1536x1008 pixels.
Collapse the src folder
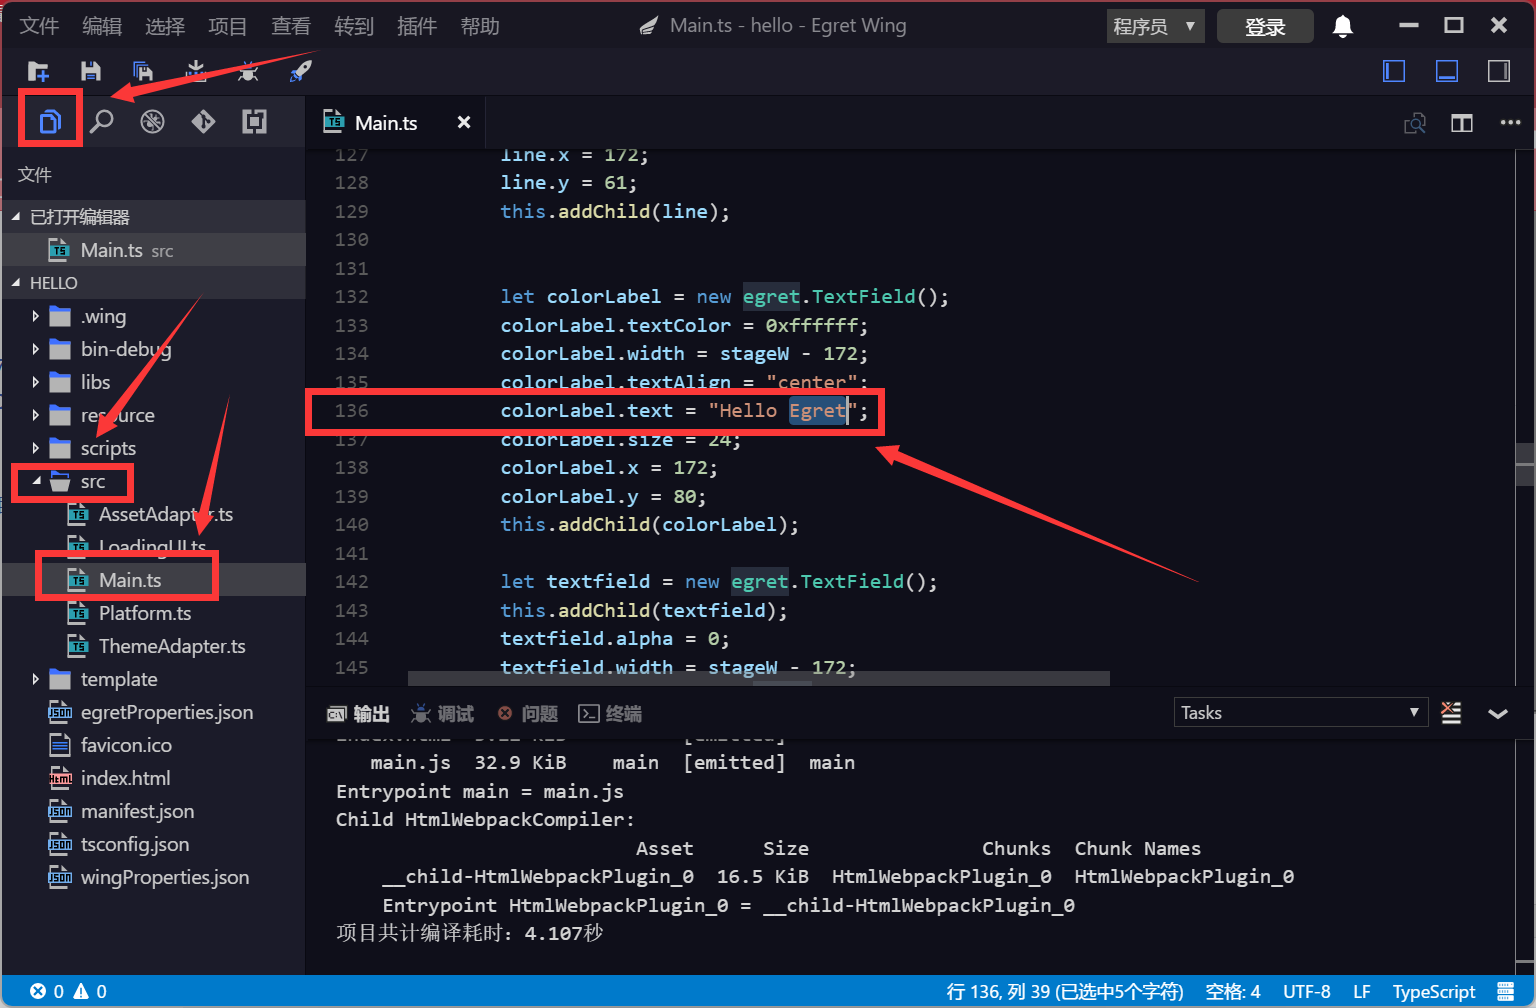click(x=36, y=481)
